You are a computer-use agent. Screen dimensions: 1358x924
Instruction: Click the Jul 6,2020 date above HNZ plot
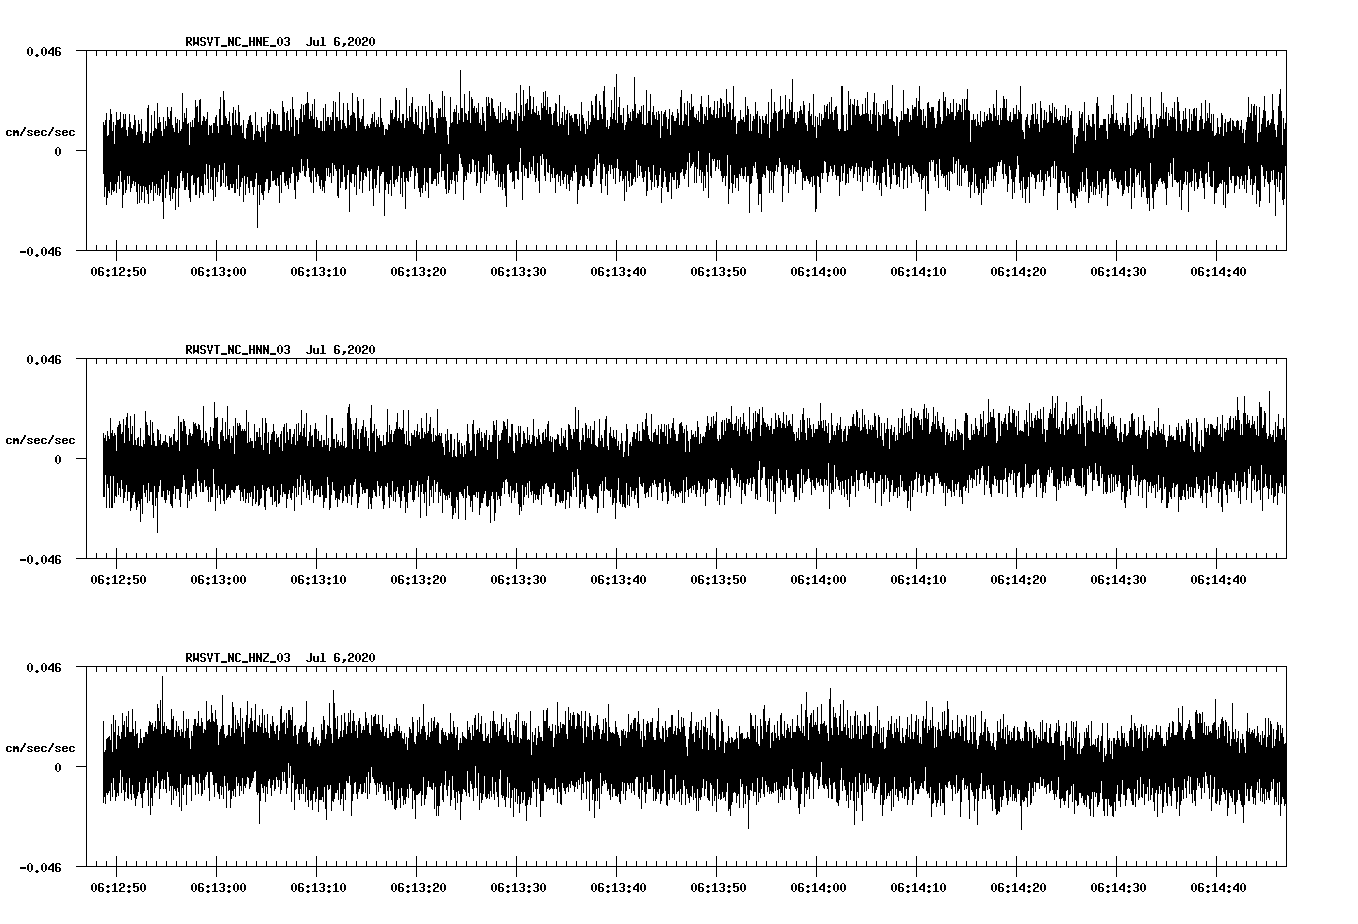340,657
